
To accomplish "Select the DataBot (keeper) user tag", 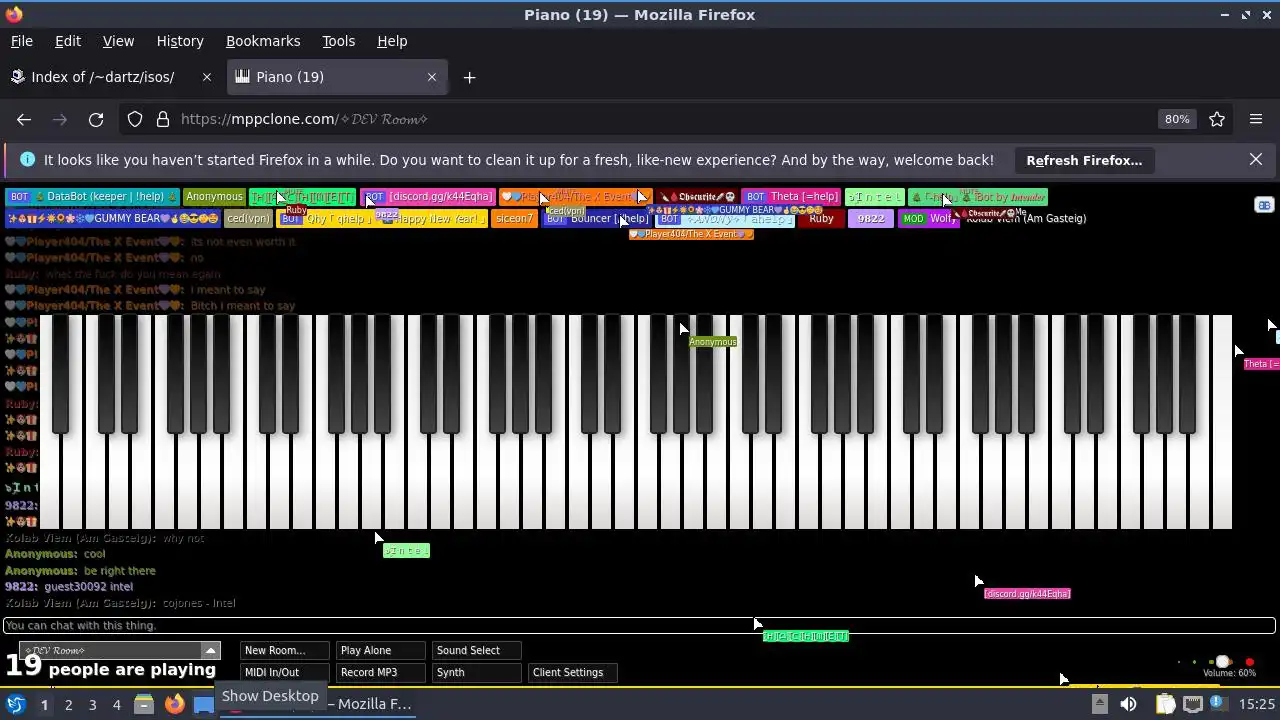I will point(92,197).
